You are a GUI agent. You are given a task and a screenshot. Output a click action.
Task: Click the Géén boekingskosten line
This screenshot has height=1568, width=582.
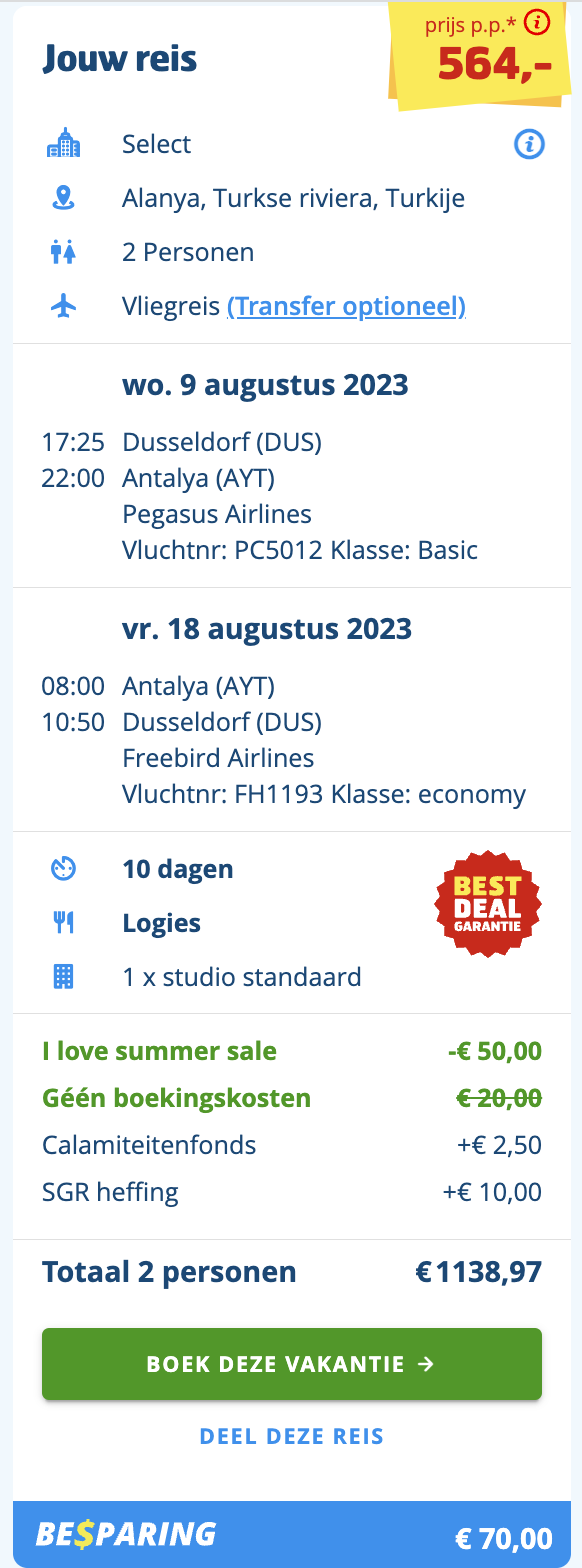[292, 1098]
